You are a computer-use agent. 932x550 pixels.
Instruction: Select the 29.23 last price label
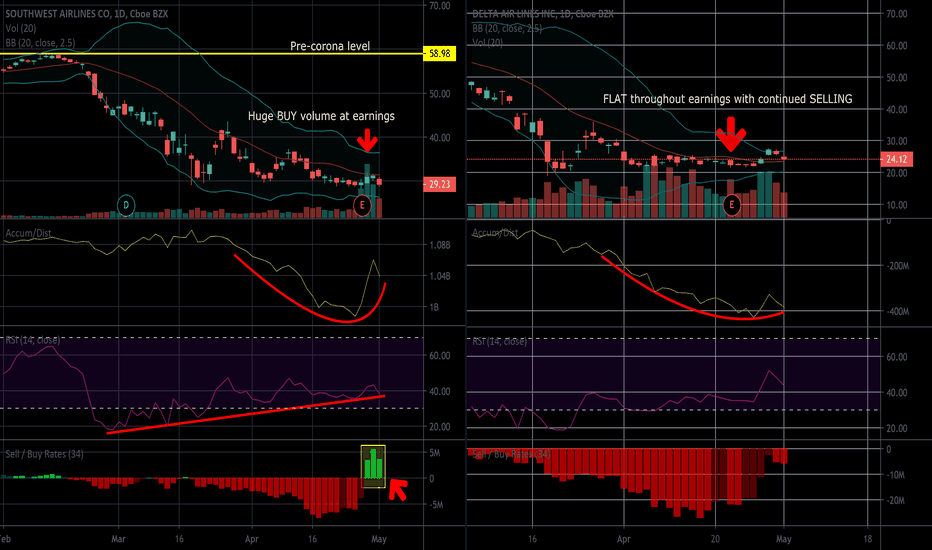click(439, 184)
